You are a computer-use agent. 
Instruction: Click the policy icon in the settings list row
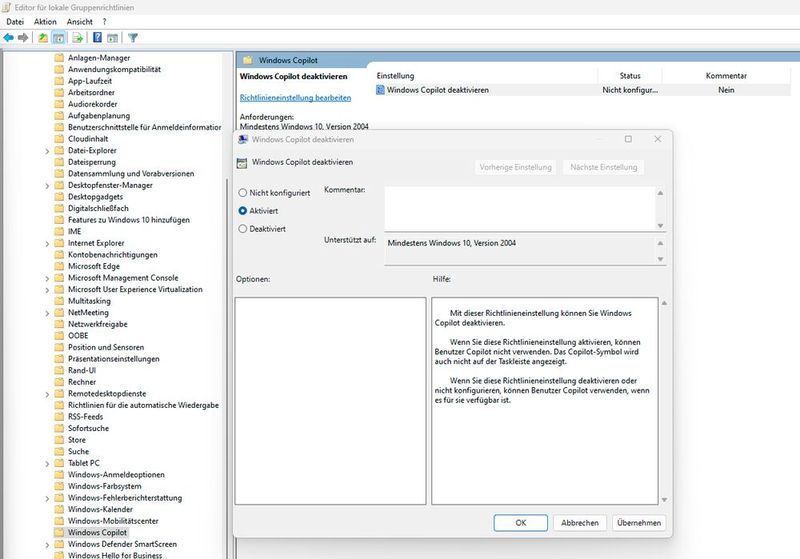click(x=380, y=90)
